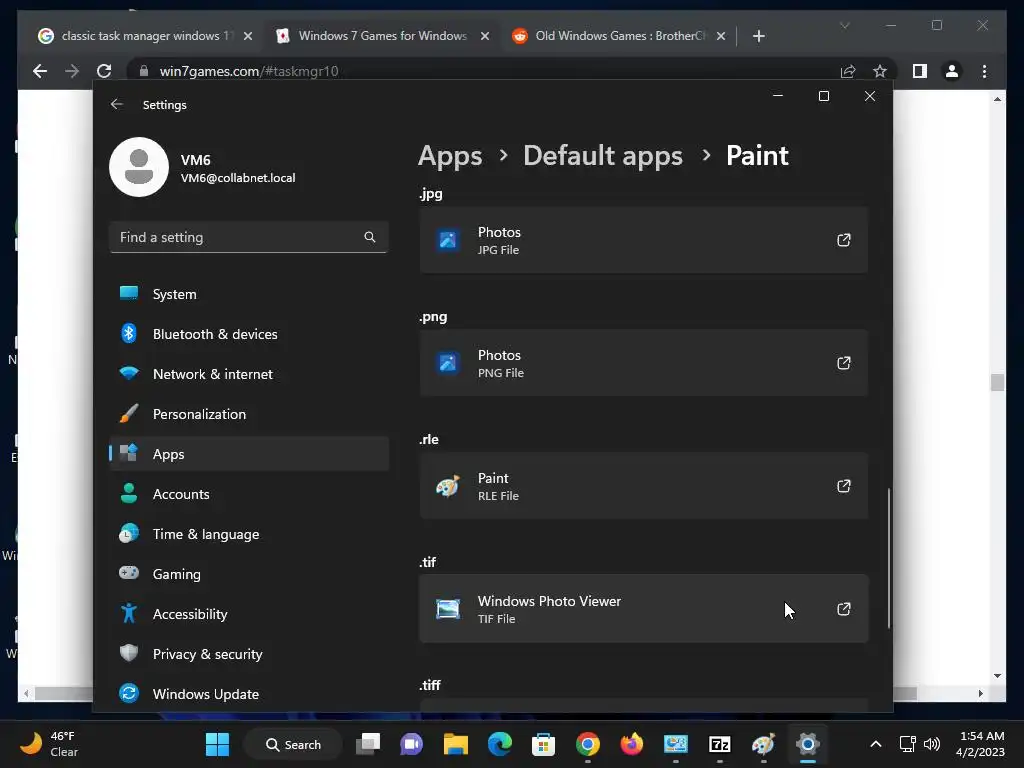Open Chrome's profile avatar button
1024x768 pixels.
click(x=952, y=71)
